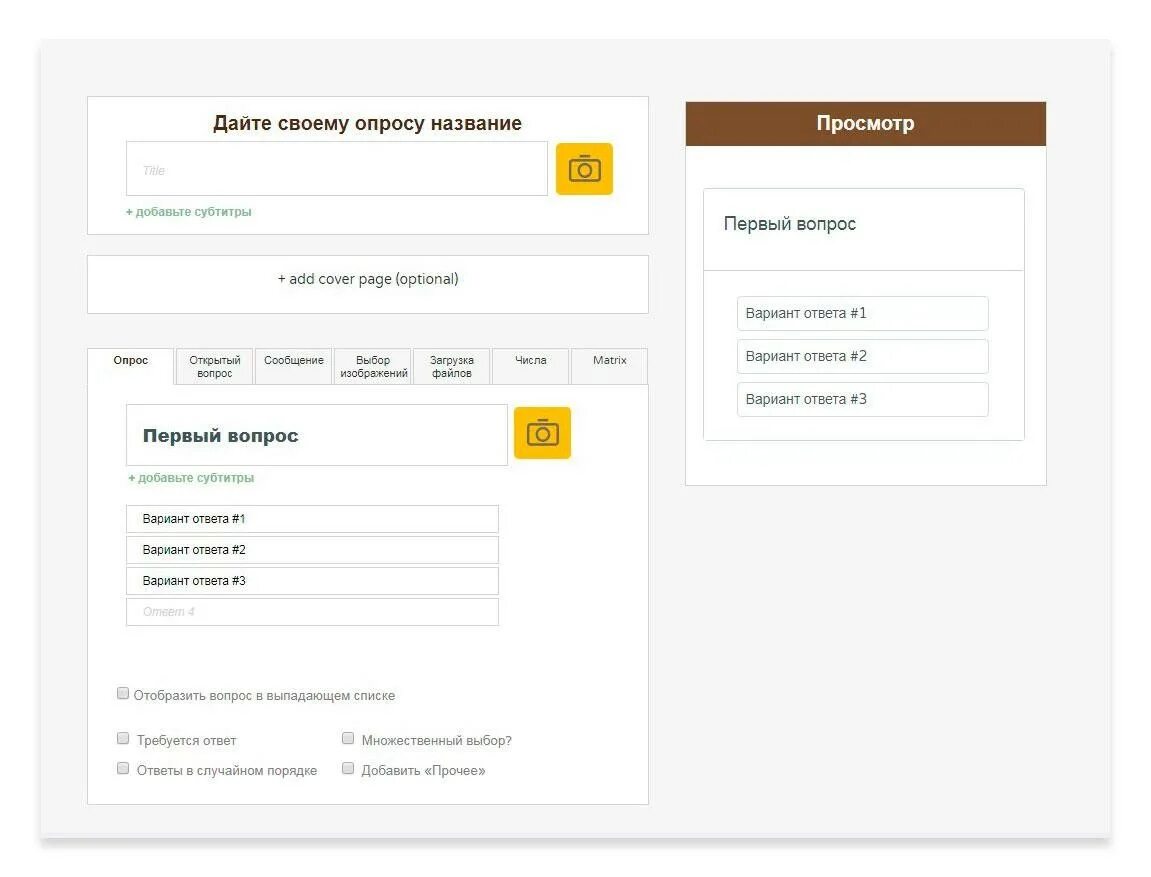Click the "Просмотр" preview header
This screenshot has height=877, width=1151.
click(x=865, y=123)
